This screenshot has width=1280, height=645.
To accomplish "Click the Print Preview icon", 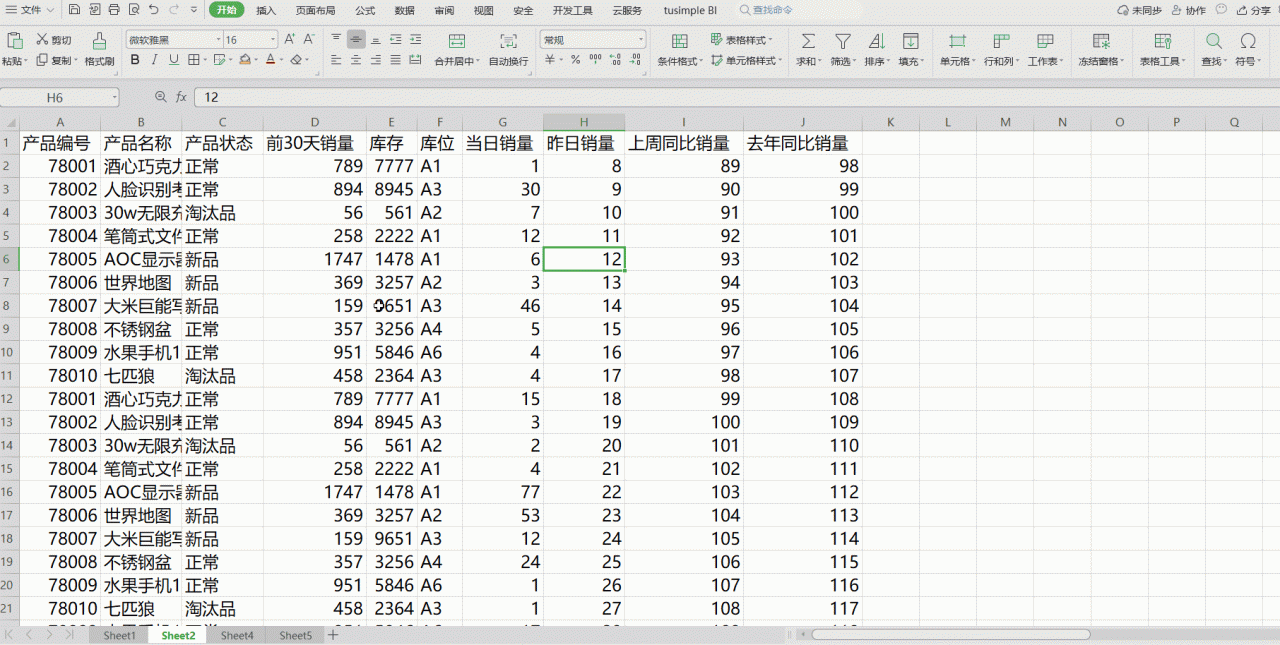I will (x=133, y=10).
